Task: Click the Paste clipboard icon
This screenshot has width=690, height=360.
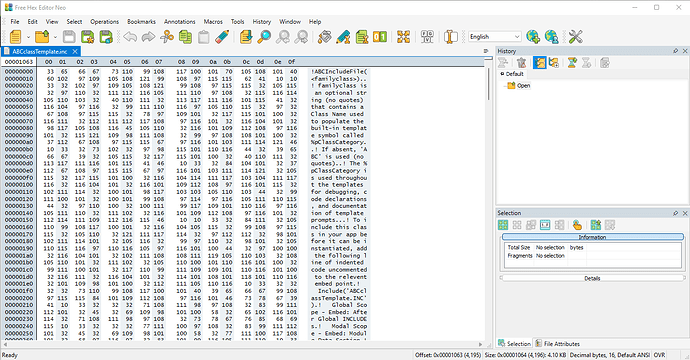Action: tap(204, 37)
